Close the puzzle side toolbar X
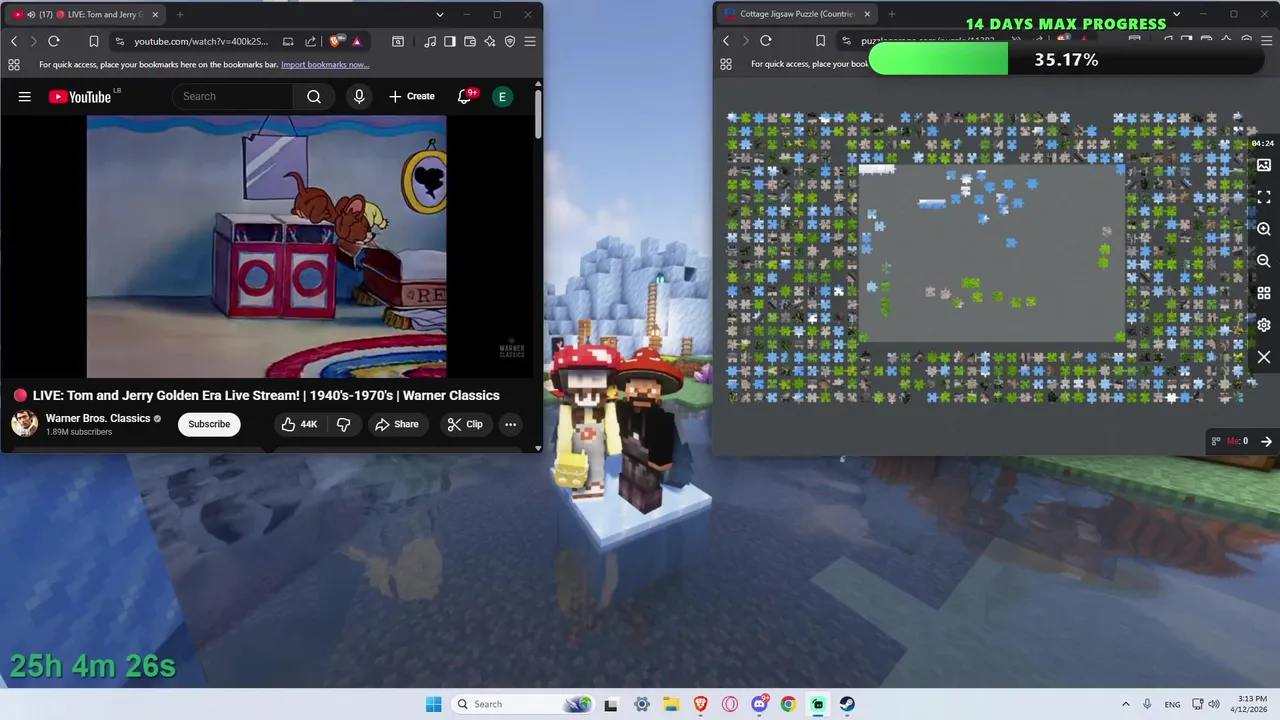This screenshot has width=1280, height=720. point(1264,357)
